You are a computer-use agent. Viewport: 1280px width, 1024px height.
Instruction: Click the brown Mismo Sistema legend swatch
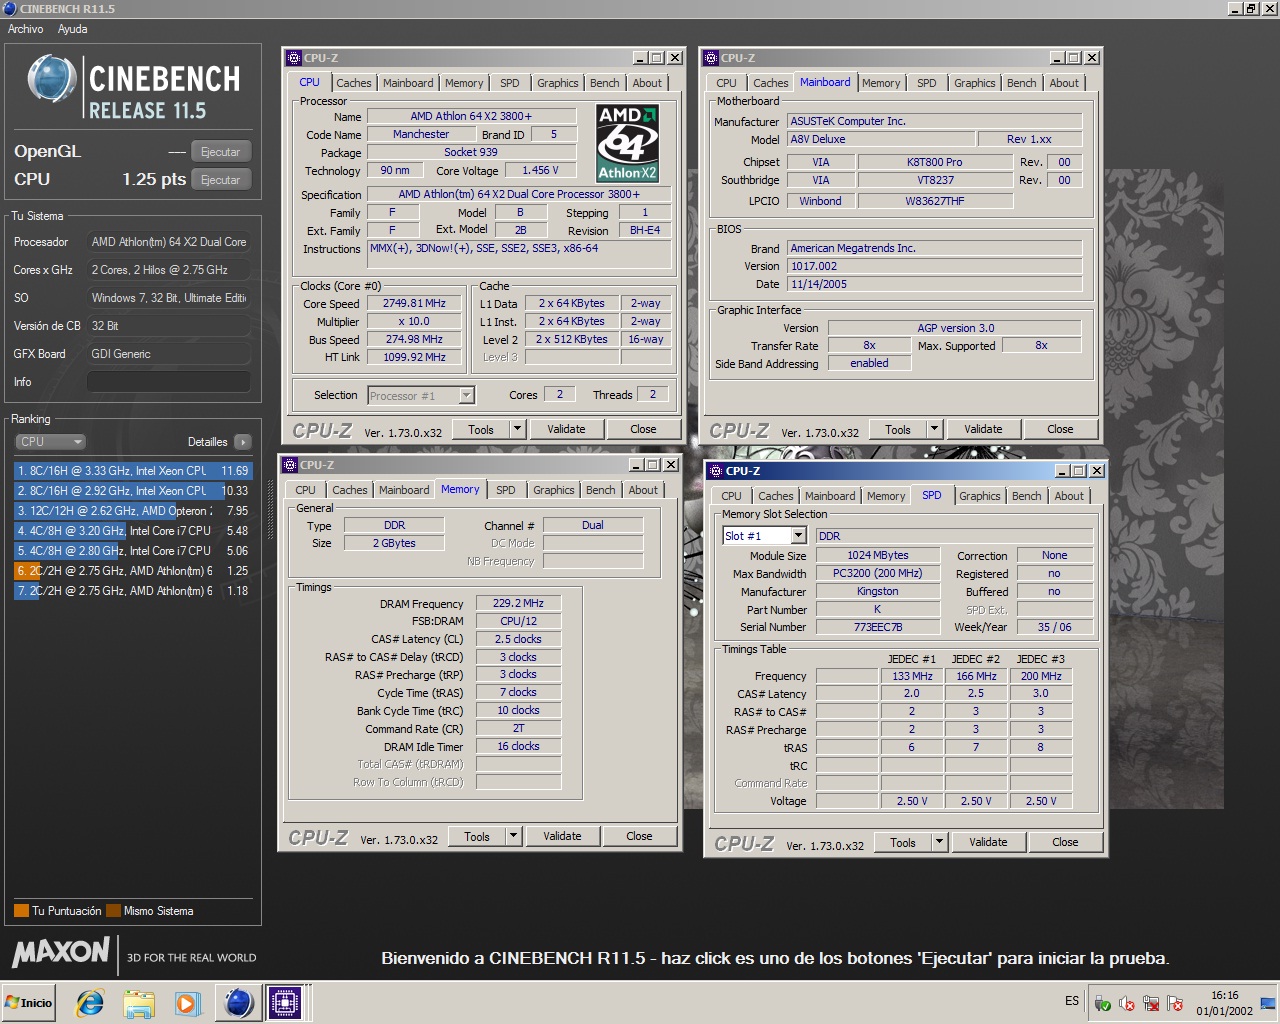[113, 911]
